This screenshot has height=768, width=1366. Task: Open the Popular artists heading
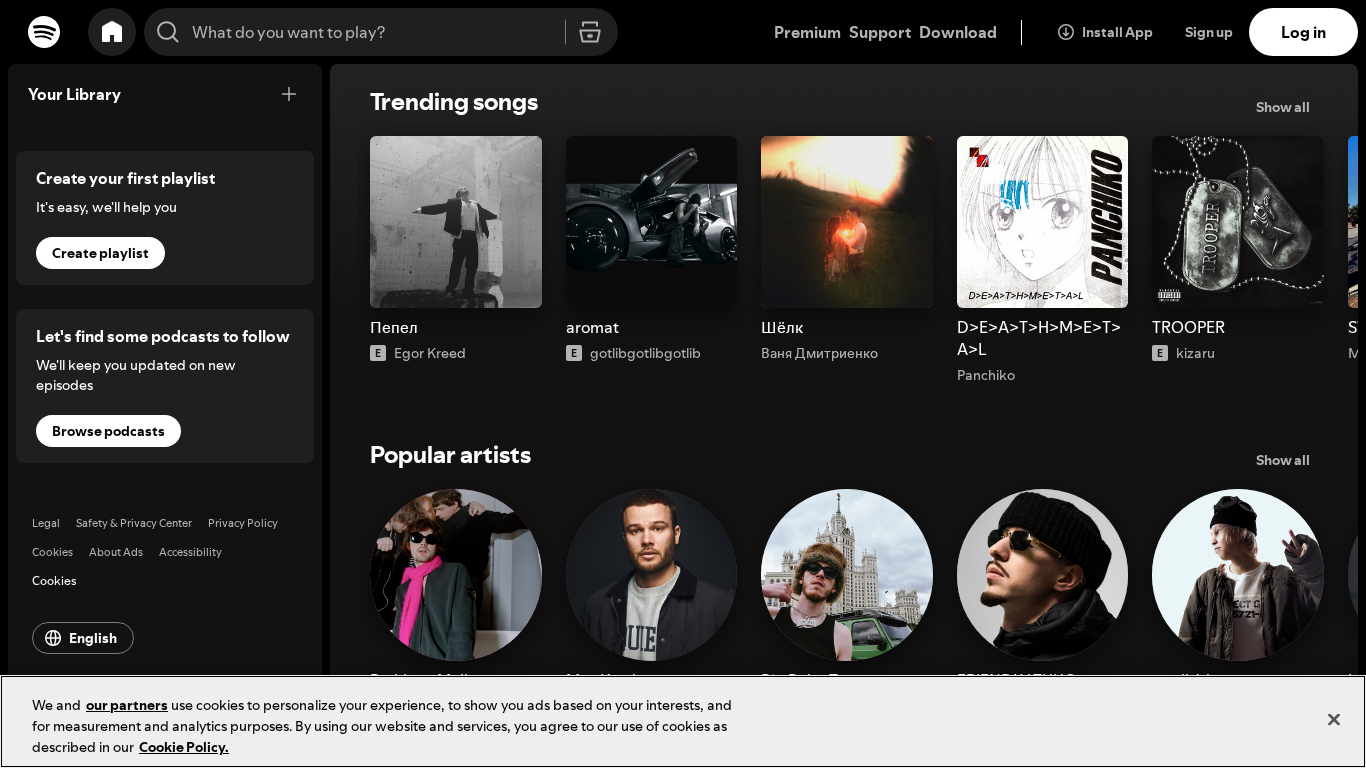pyautogui.click(x=450, y=455)
